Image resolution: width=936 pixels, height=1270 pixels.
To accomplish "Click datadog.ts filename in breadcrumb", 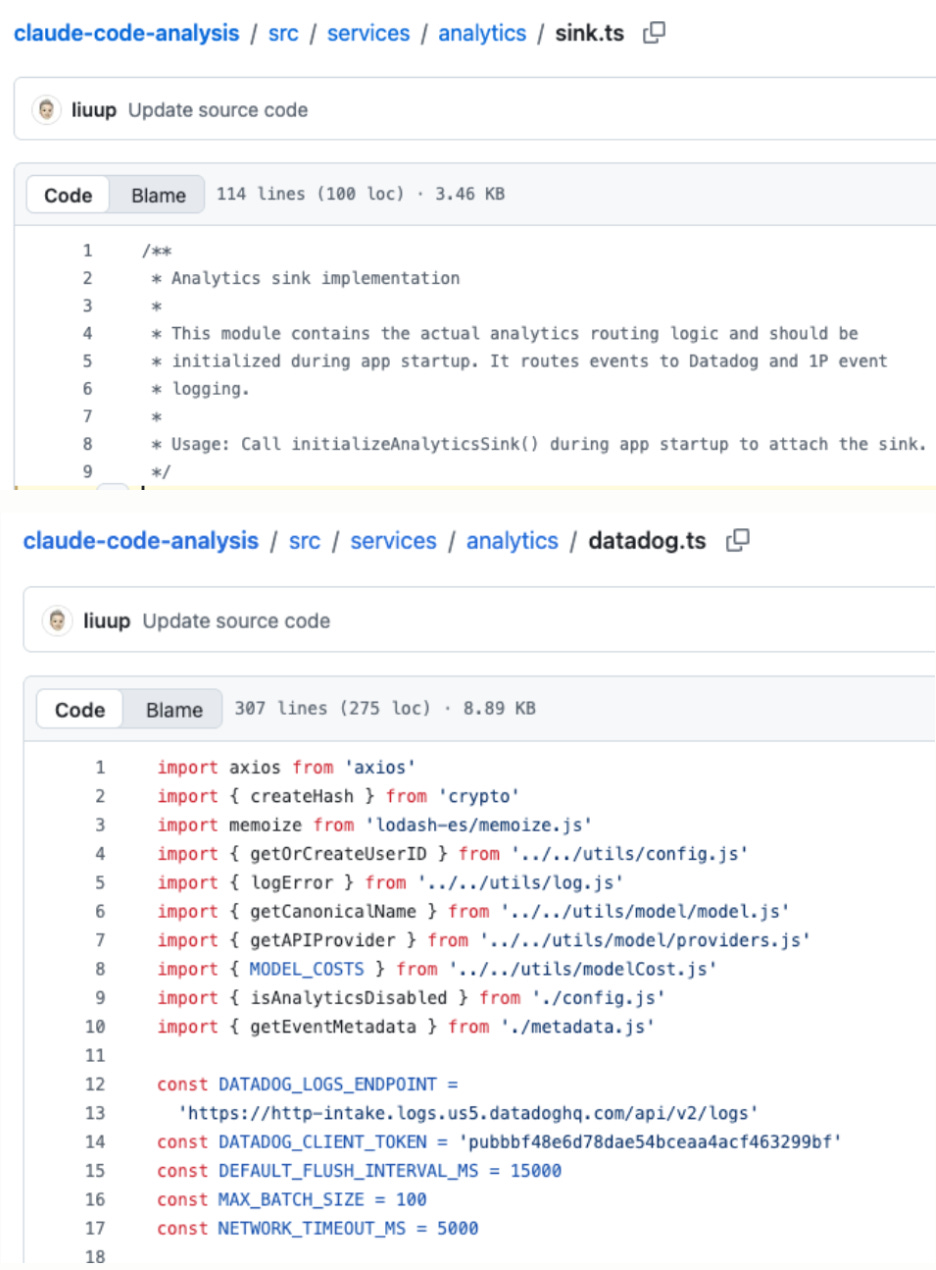I will 647,541.
